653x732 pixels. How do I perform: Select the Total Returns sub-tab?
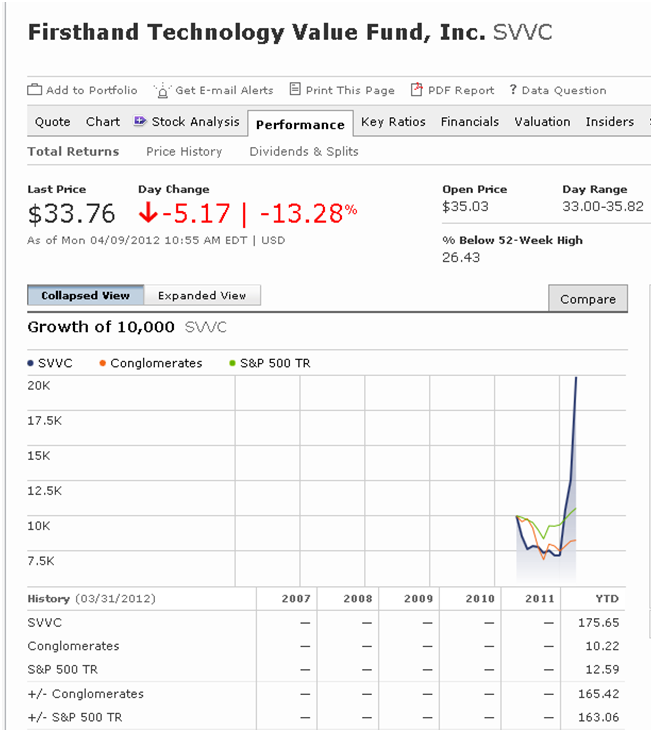[73, 152]
